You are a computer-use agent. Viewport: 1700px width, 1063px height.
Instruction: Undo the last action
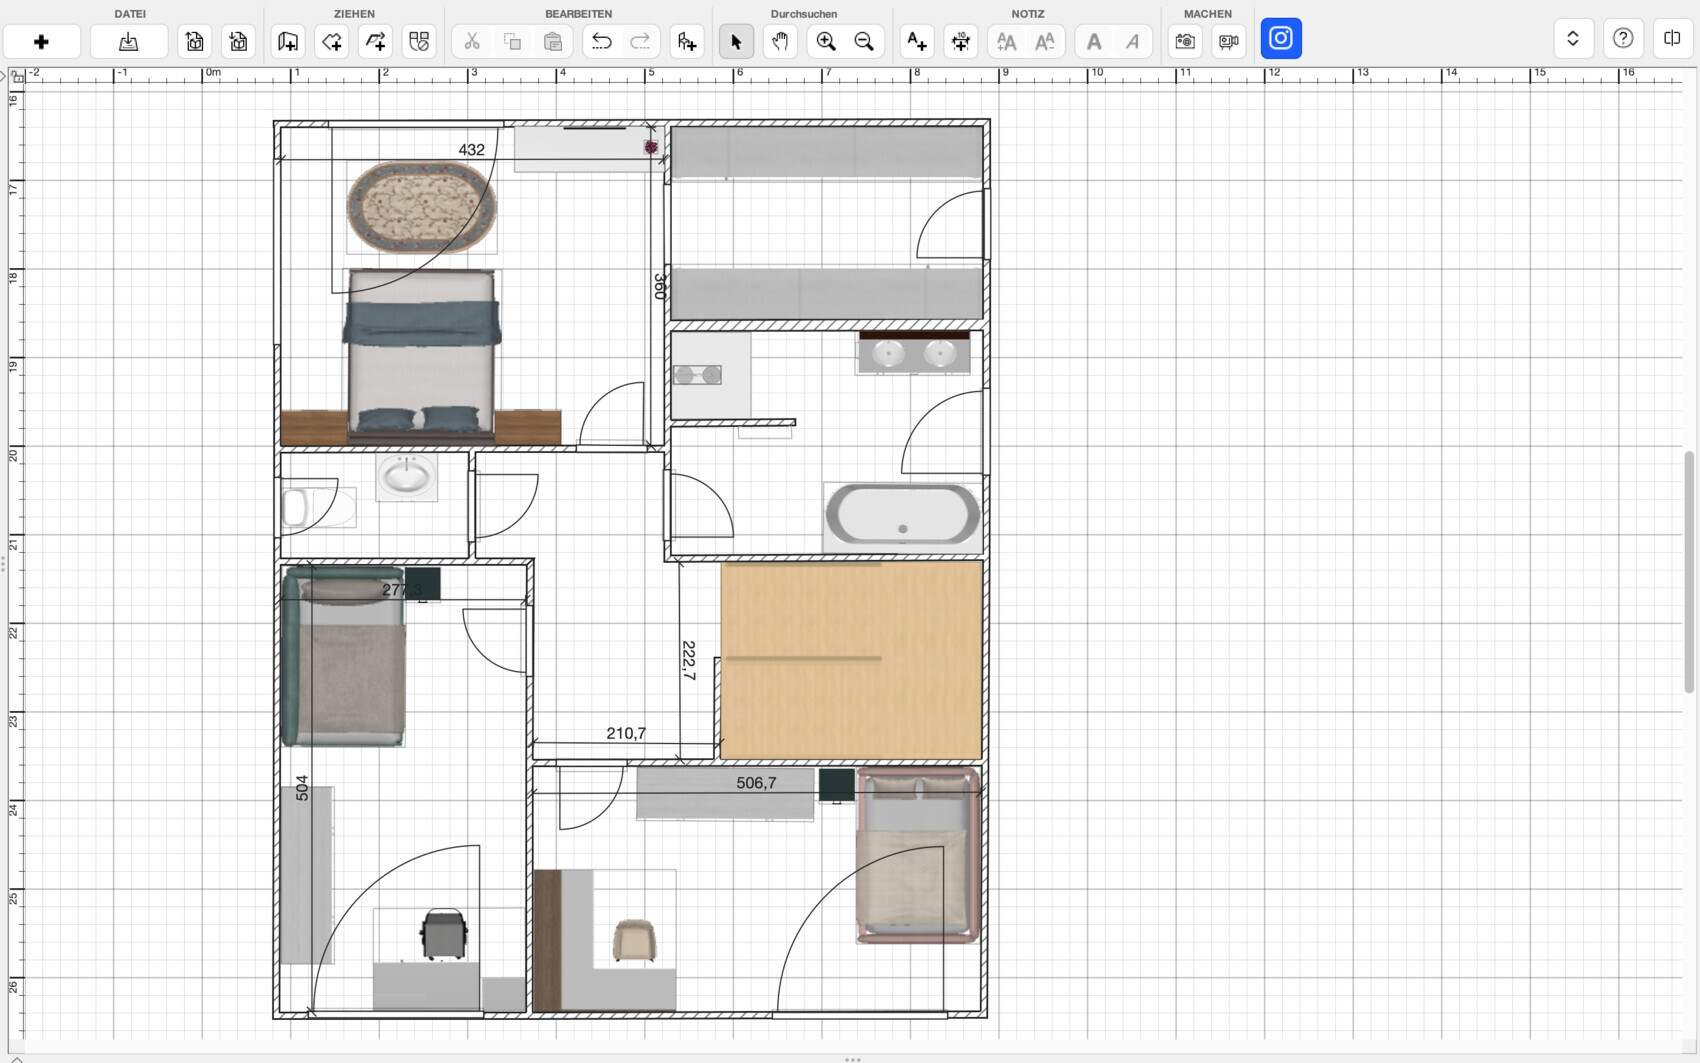tap(601, 41)
